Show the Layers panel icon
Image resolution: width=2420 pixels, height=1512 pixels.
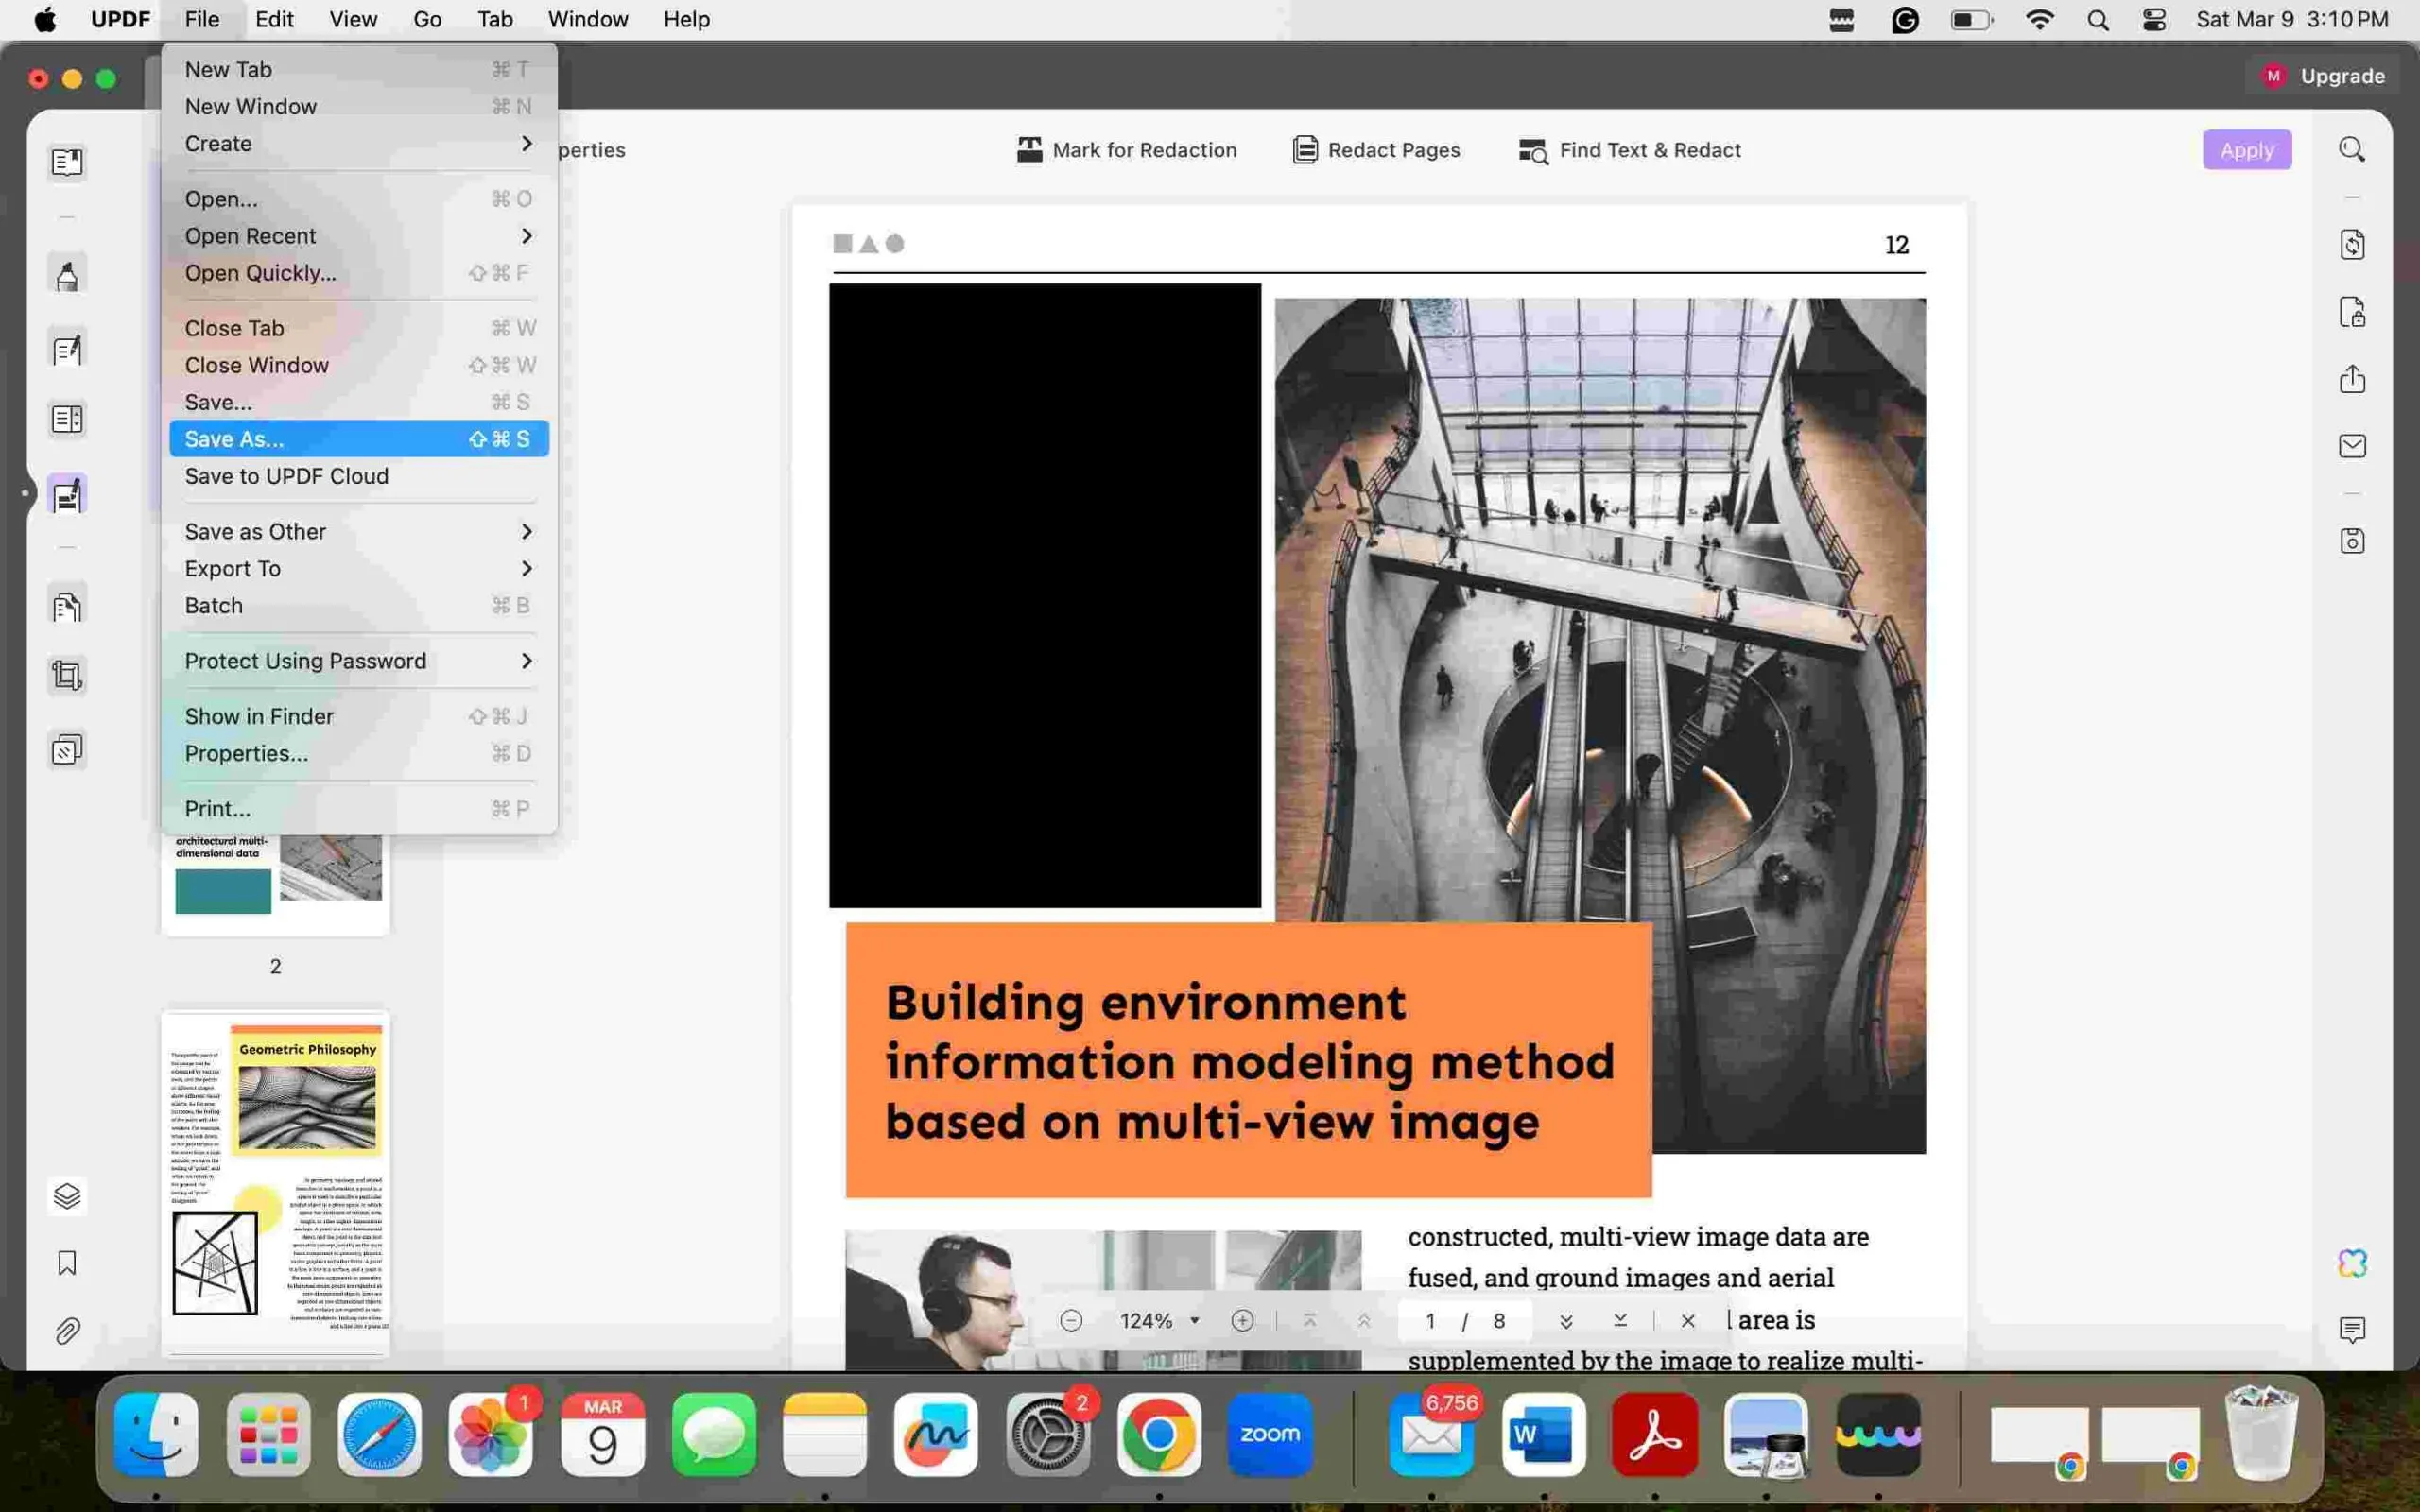(x=67, y=1196)
